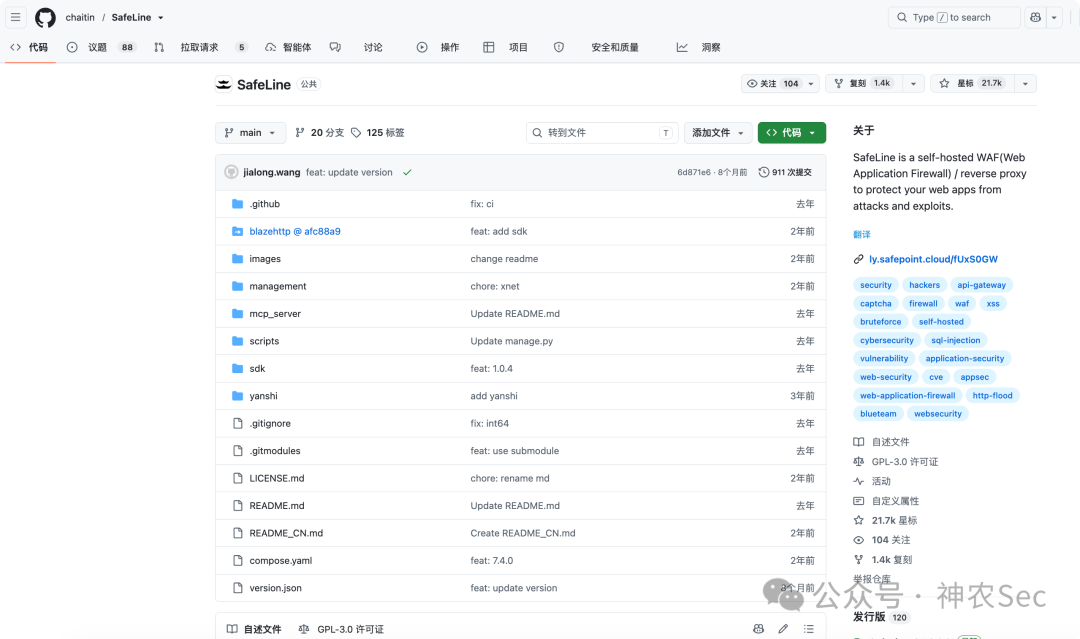Open the blazehttp @ afc88a9 submodule
1080x639 pixels.
295,231
